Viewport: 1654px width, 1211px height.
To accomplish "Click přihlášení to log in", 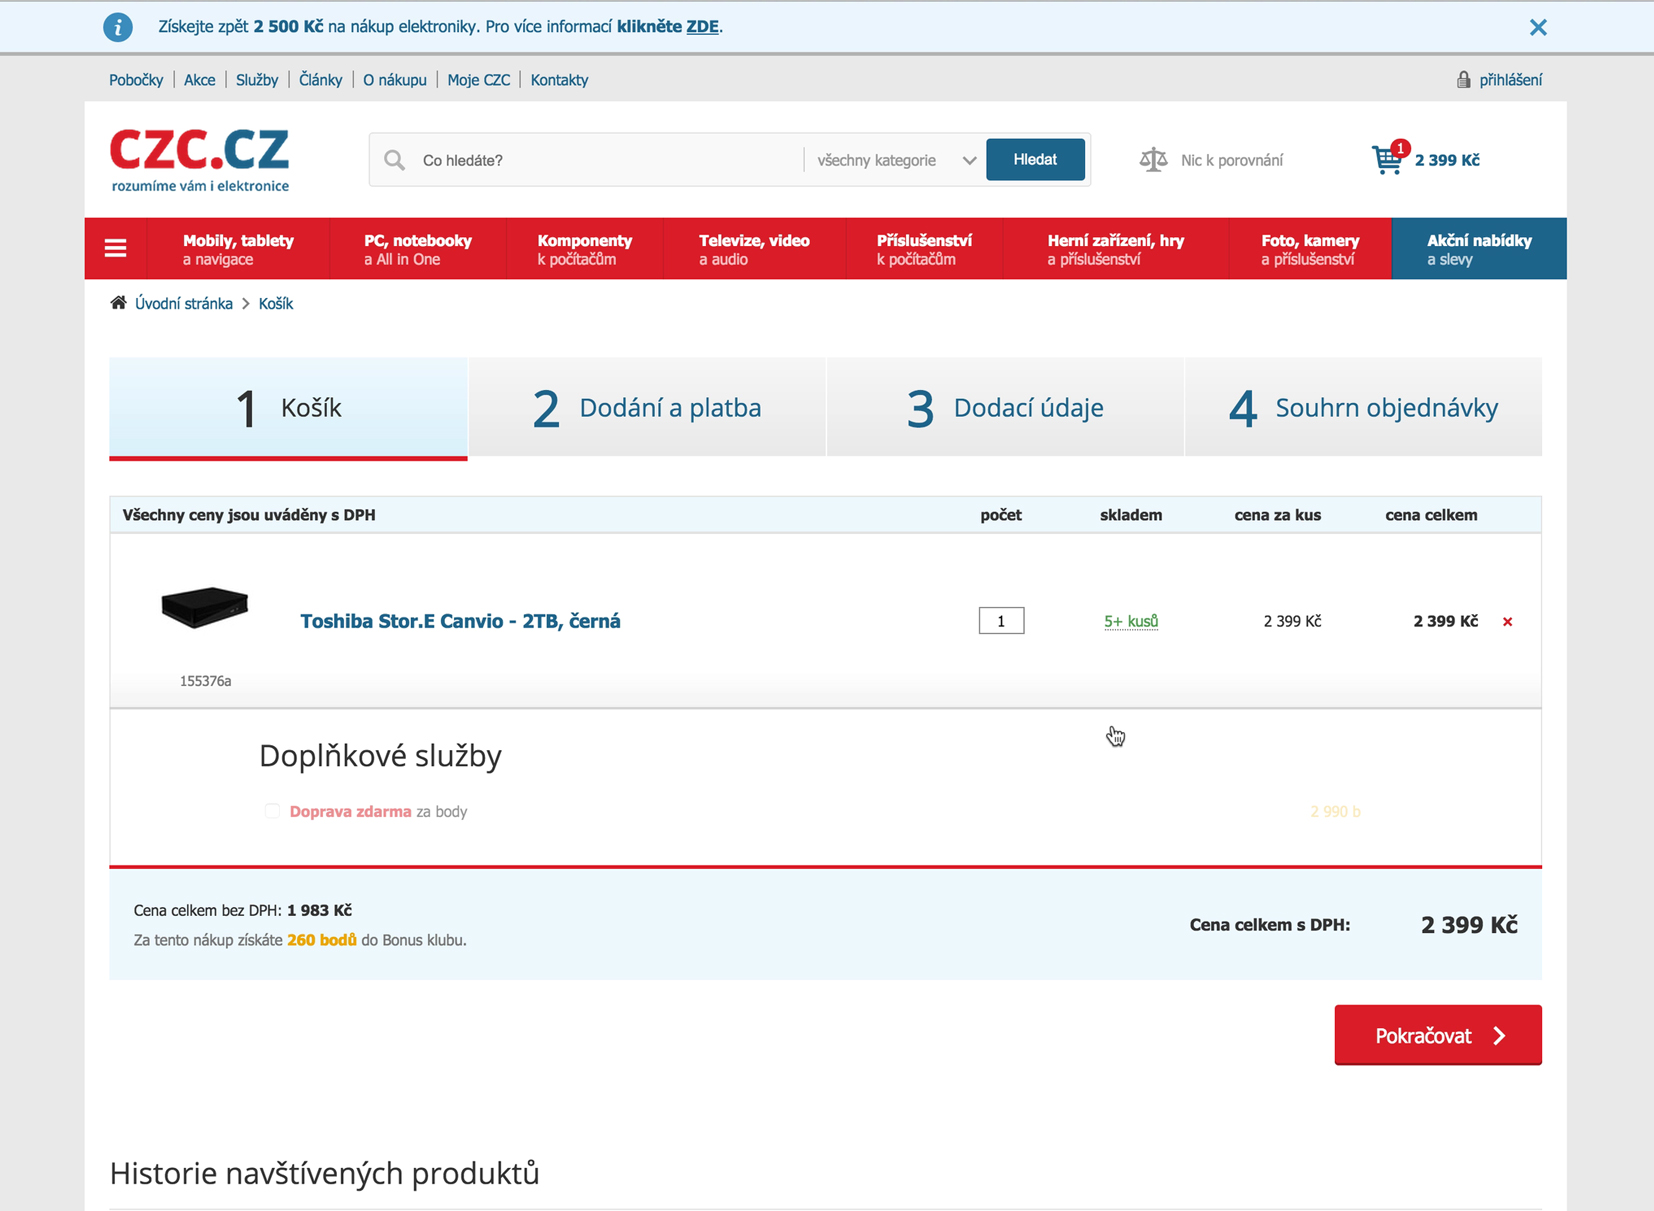I will 1510,80.
